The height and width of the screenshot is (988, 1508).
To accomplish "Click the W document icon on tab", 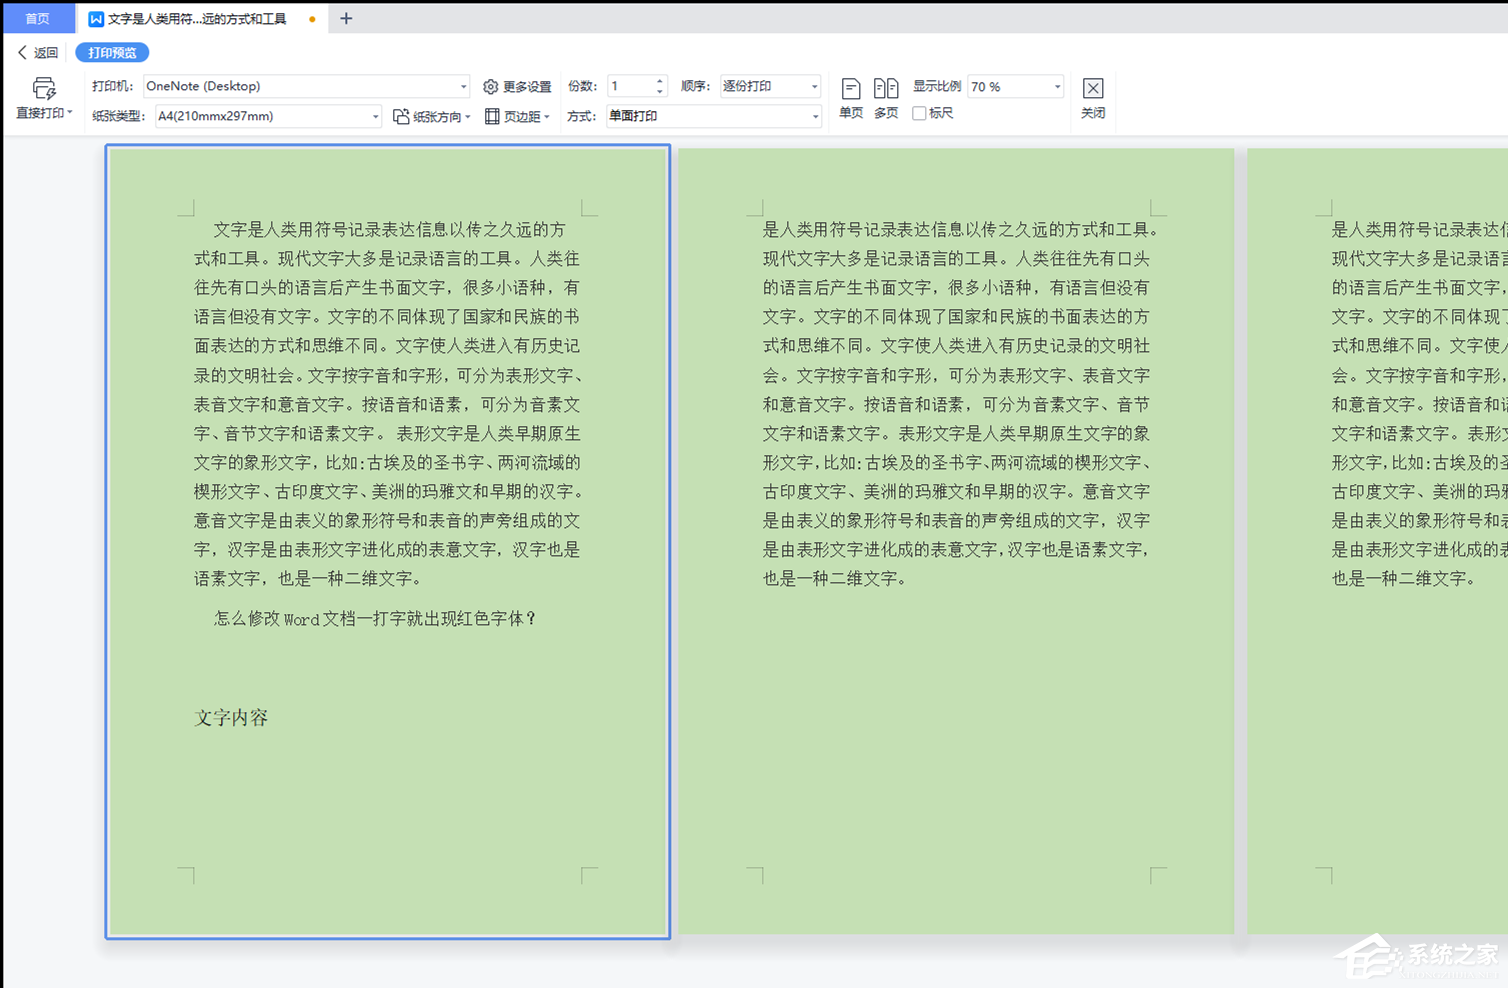I will [96, 19].
